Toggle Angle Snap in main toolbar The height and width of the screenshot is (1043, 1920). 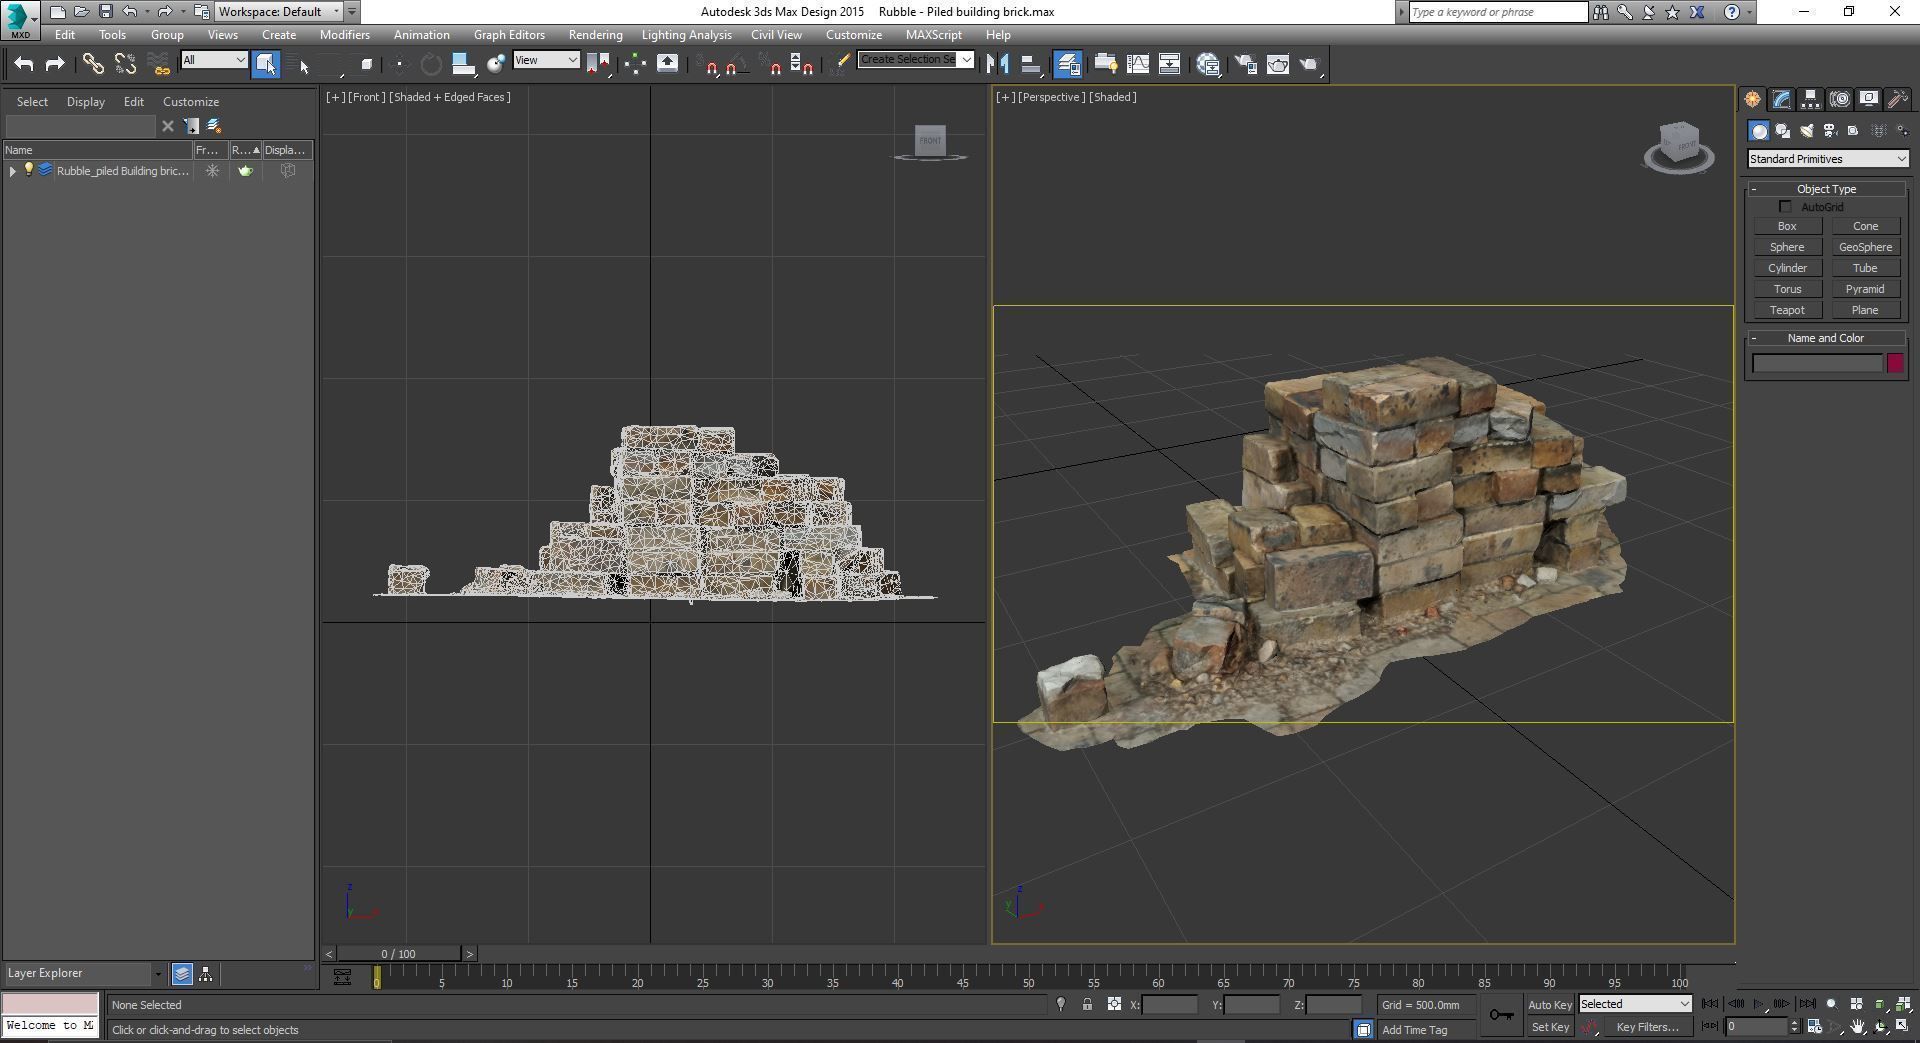tap(735, 64)
